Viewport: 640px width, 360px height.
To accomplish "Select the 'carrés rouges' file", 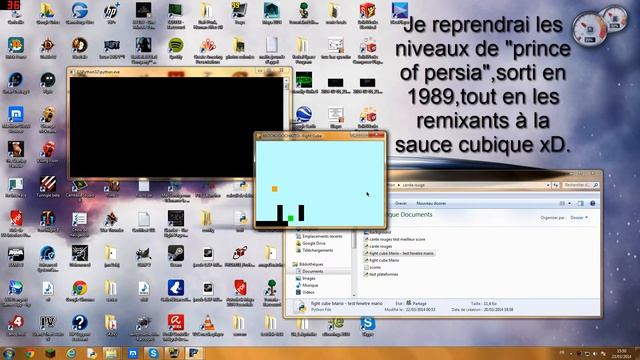I will click(x=378, y=246).
